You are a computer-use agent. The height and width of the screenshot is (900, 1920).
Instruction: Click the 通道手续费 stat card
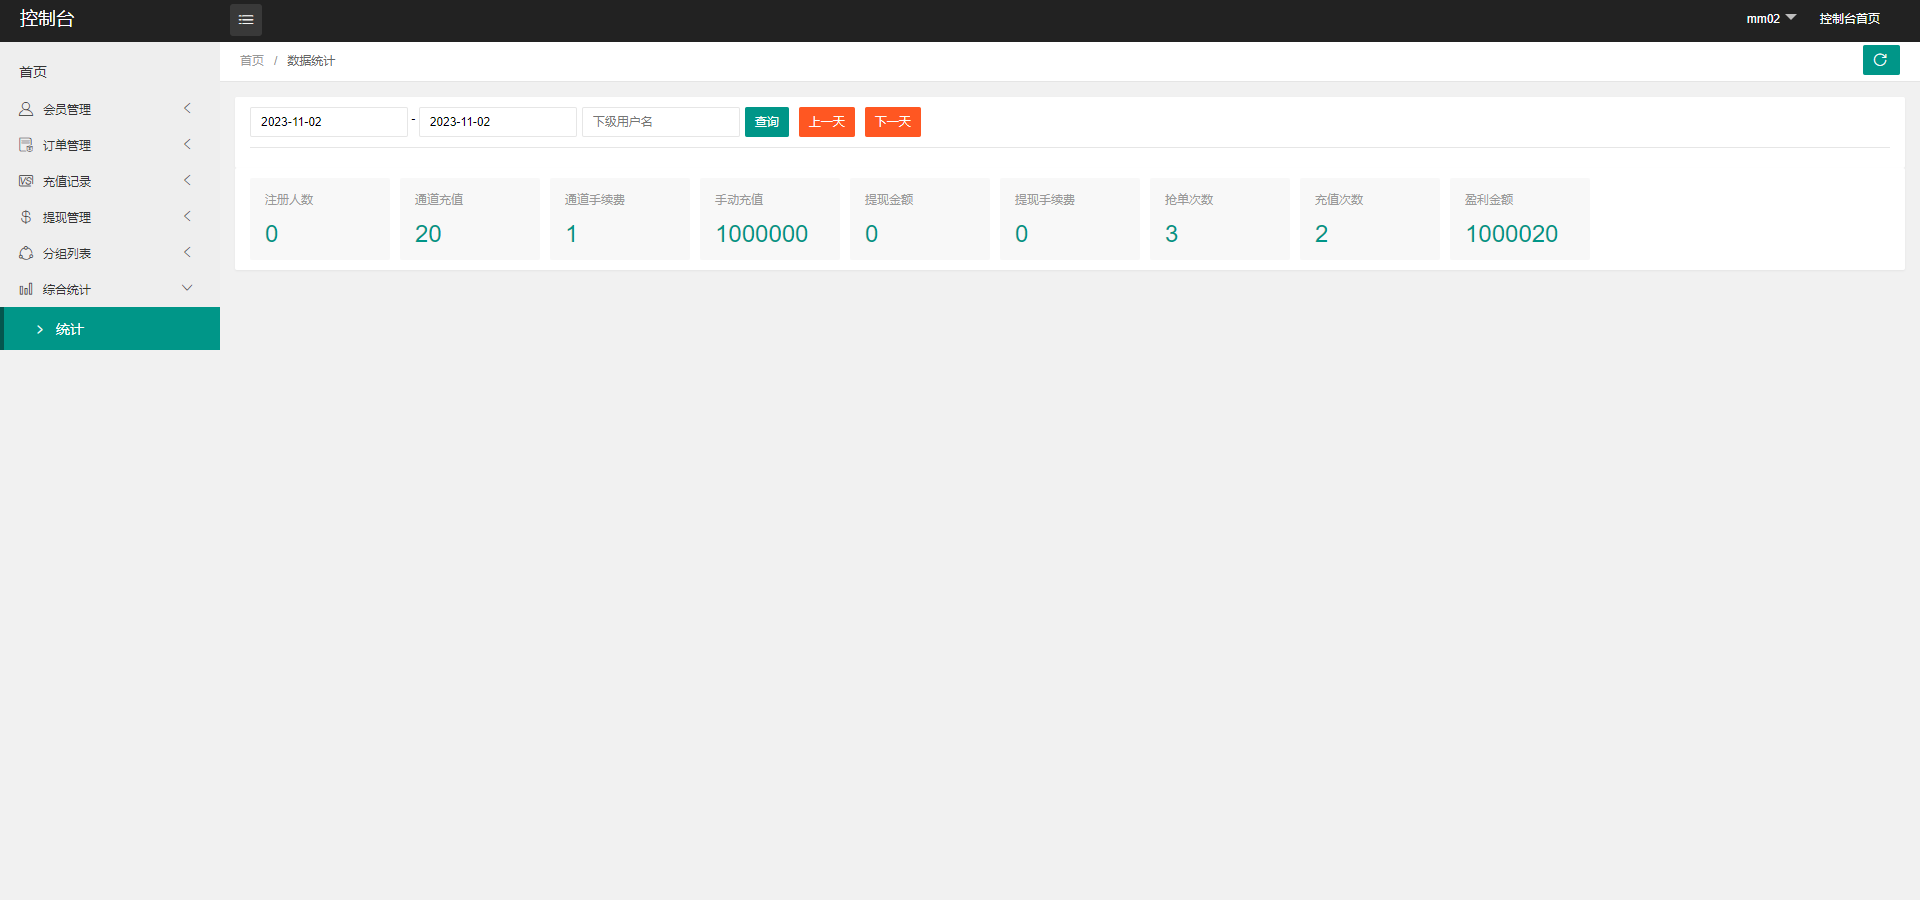click(x=620, y=219)
